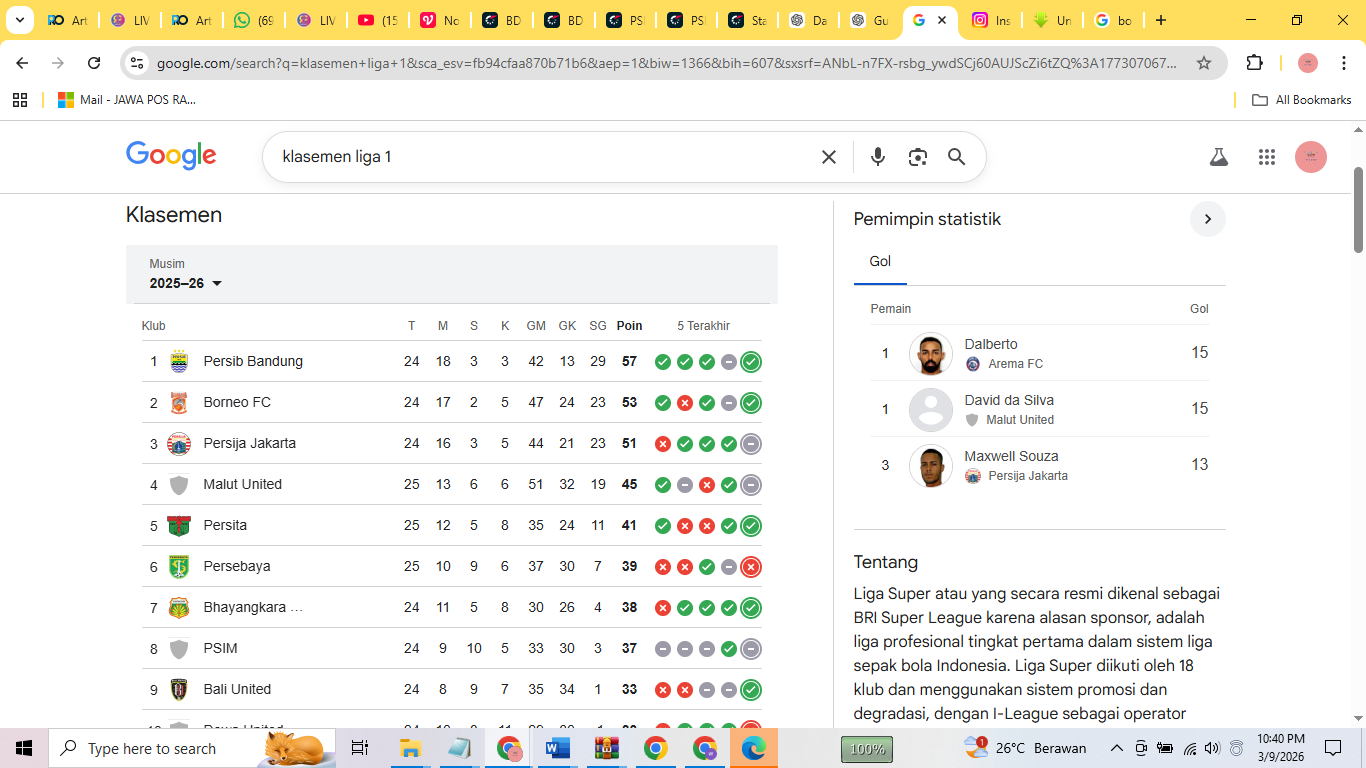Screen dimensions: 1366x768
Task: View site information icon in address bar
Action: pos(138,63)
